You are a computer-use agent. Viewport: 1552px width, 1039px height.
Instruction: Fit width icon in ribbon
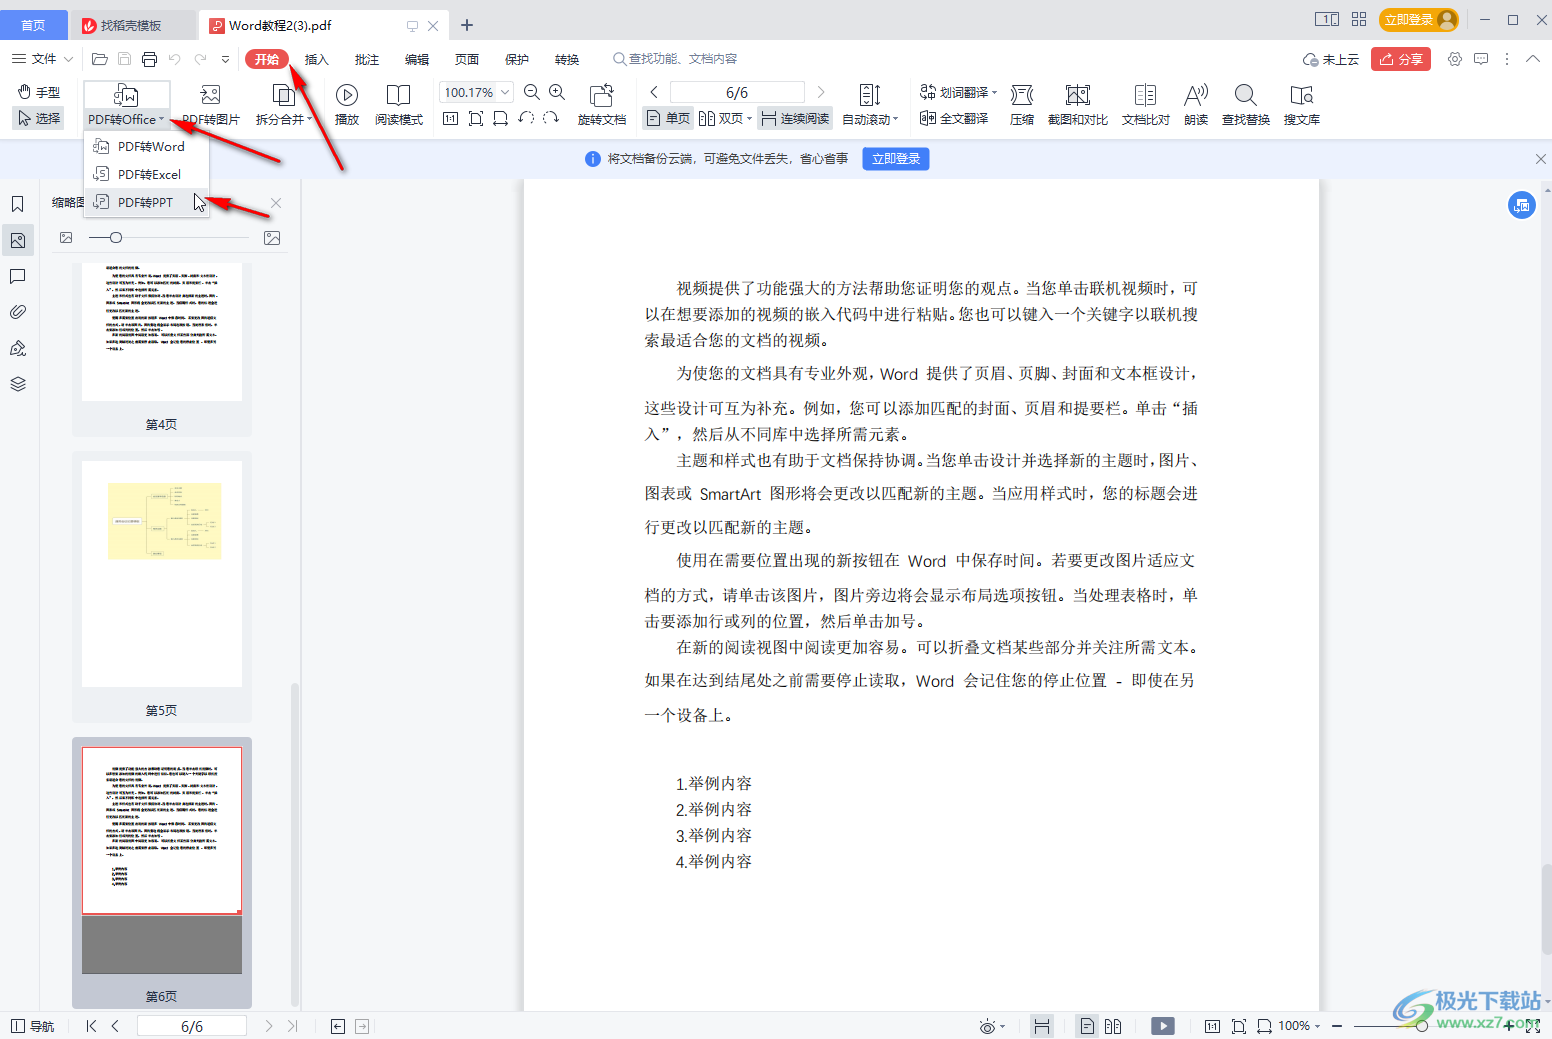click(x=500, y=119)
